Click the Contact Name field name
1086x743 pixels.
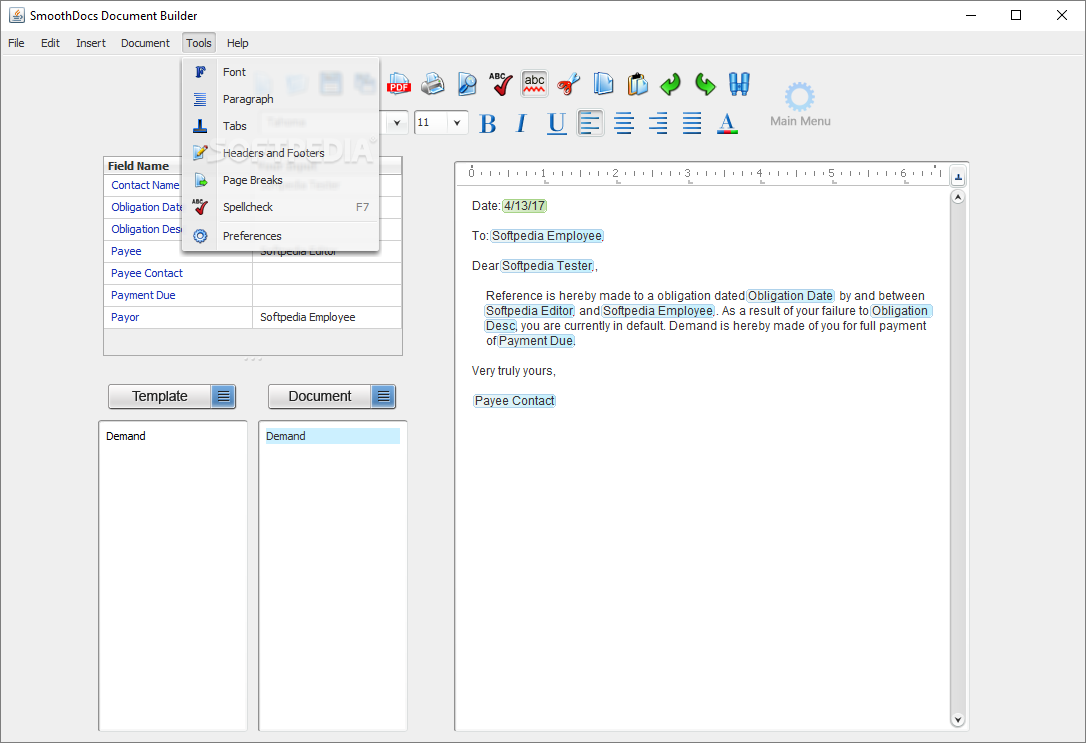(145, 186)
